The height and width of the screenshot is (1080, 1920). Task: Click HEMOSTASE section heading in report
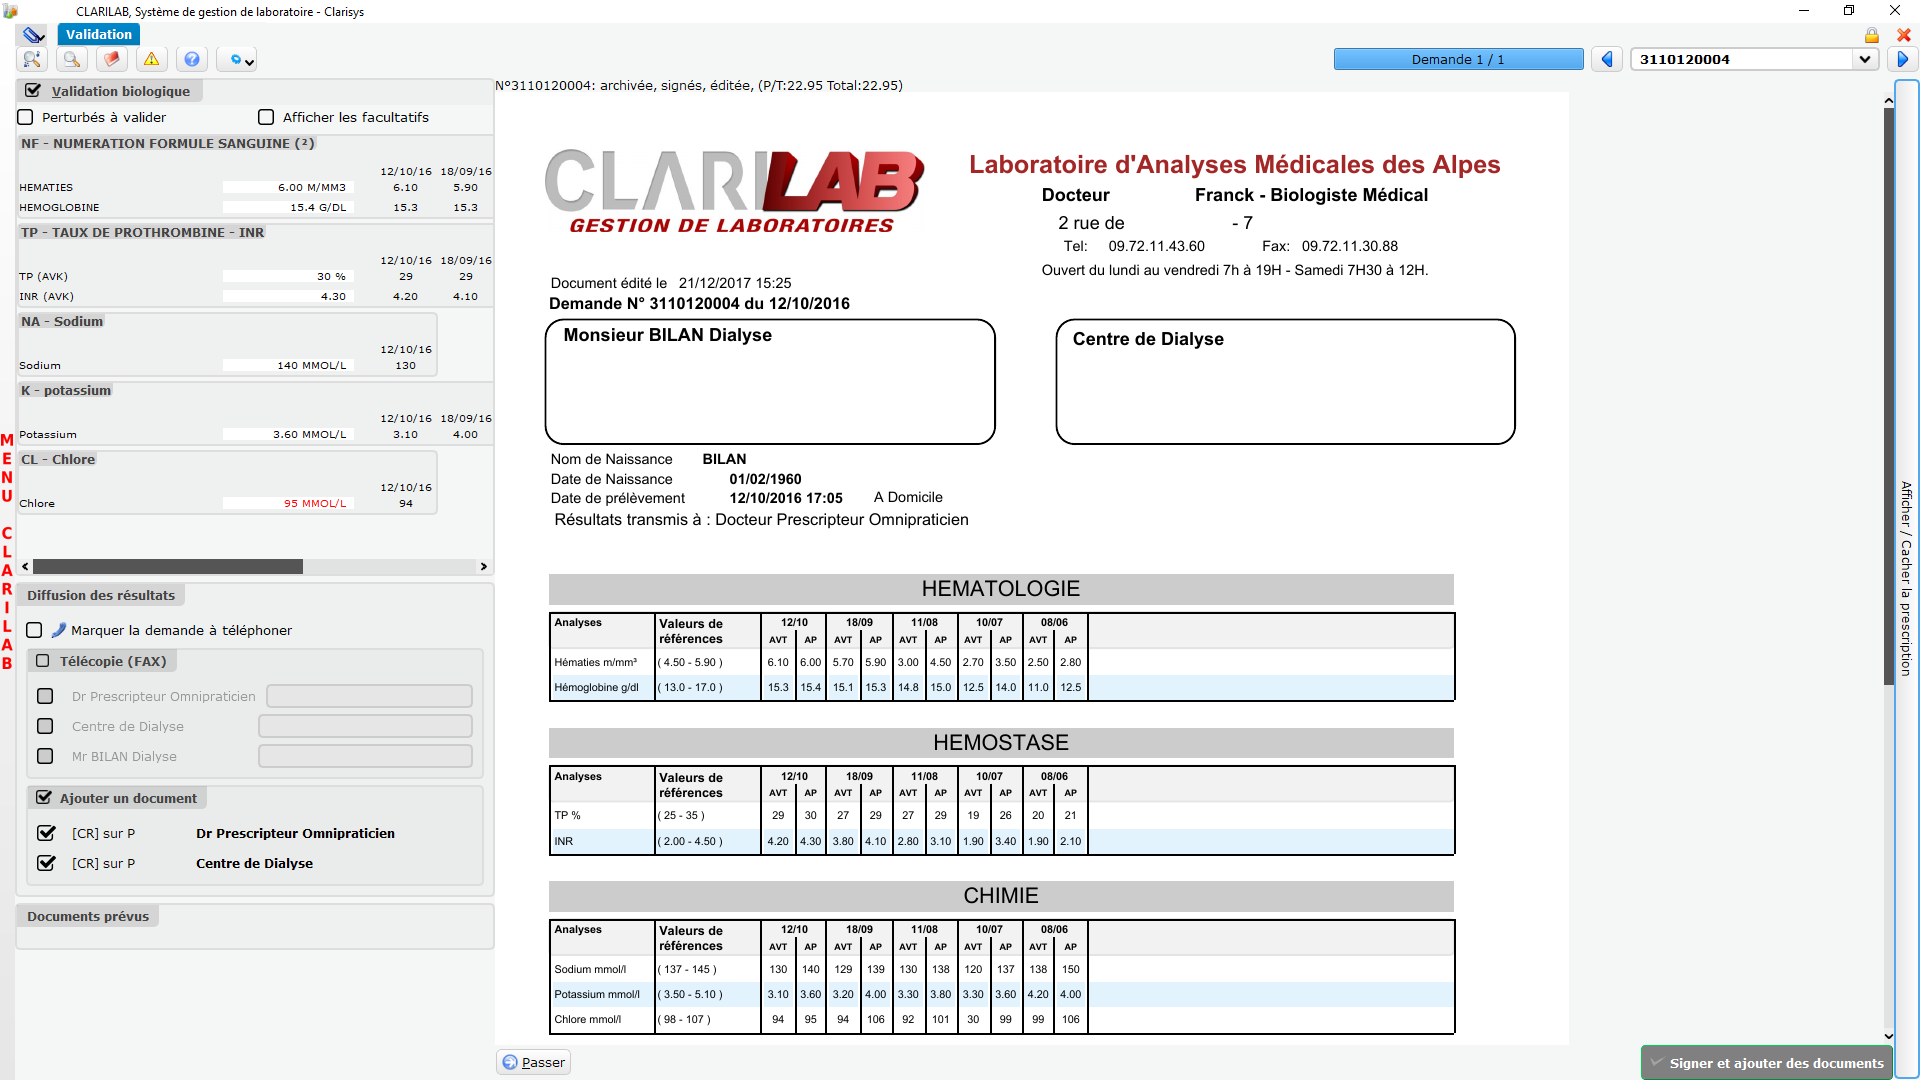(1001, 743)
